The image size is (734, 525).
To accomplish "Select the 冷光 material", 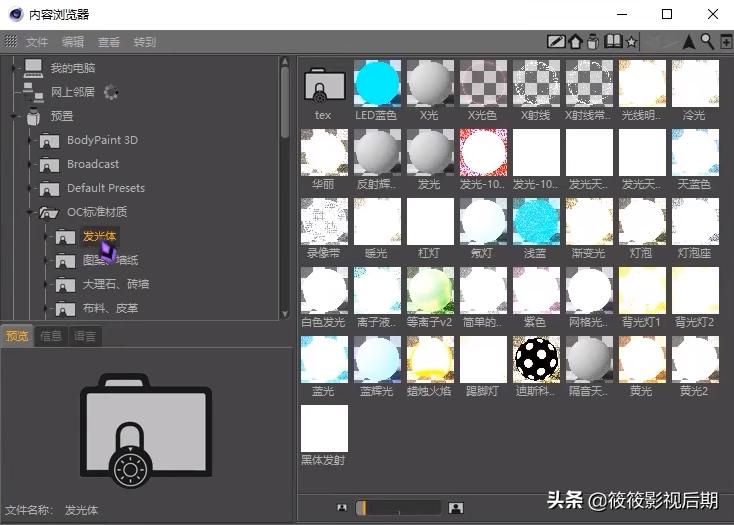I will (695, 83).
